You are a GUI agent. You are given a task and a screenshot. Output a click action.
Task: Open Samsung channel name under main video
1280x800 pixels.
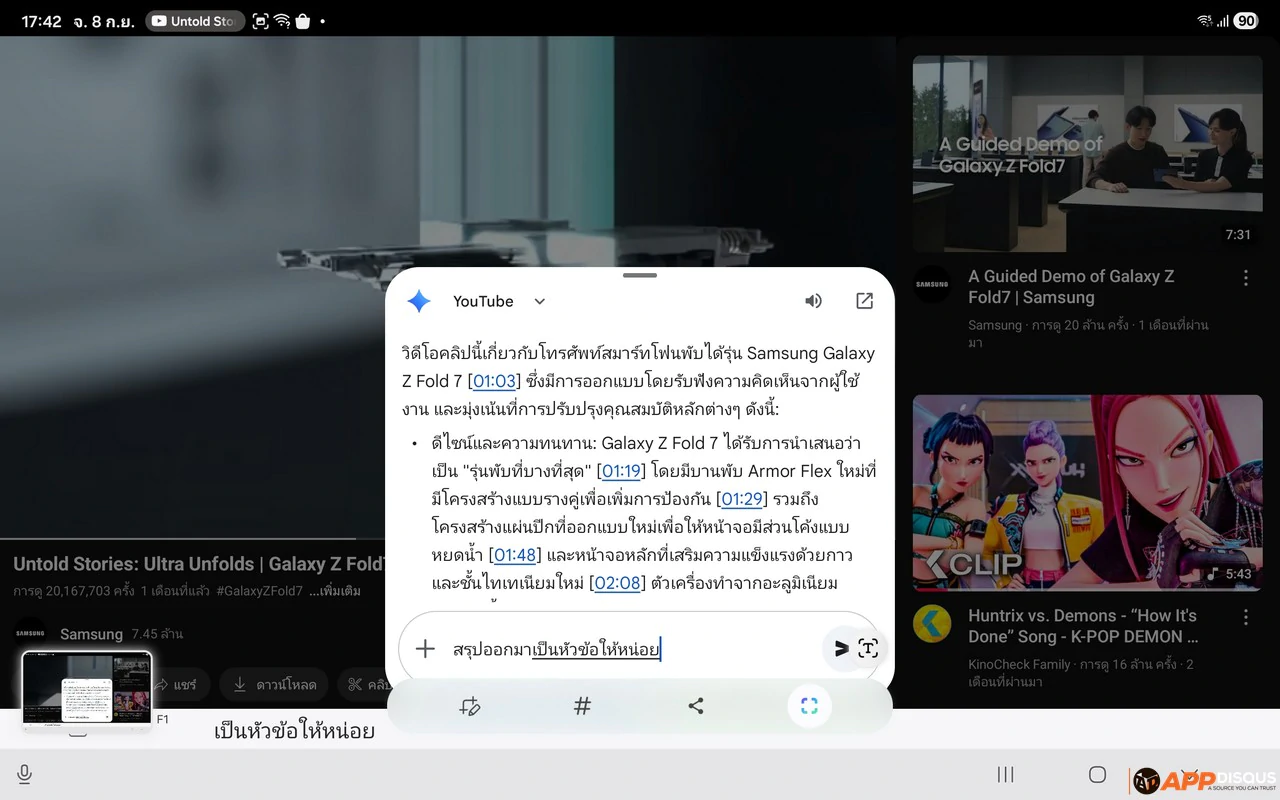pyautogui.click(x=91, y=634)
